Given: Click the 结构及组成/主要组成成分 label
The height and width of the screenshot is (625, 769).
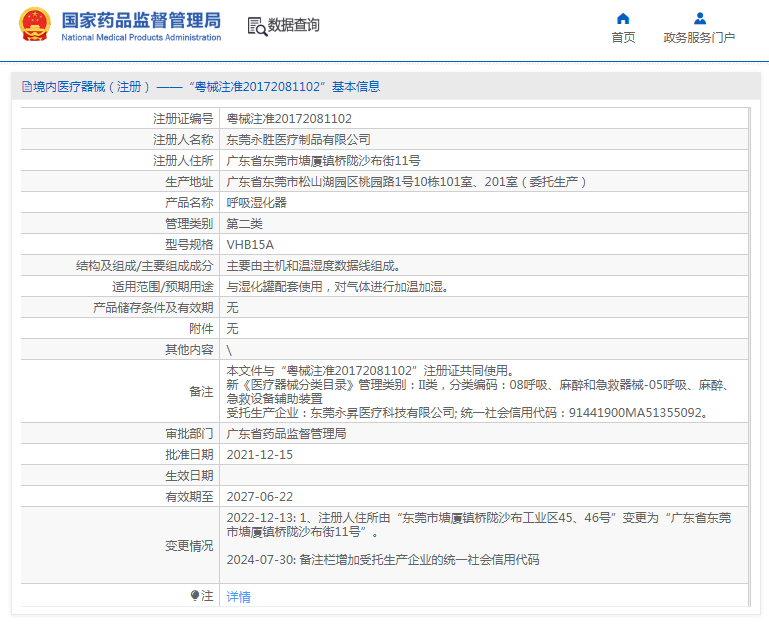Looking at the screenshot, I should click(x=145, y=266).
